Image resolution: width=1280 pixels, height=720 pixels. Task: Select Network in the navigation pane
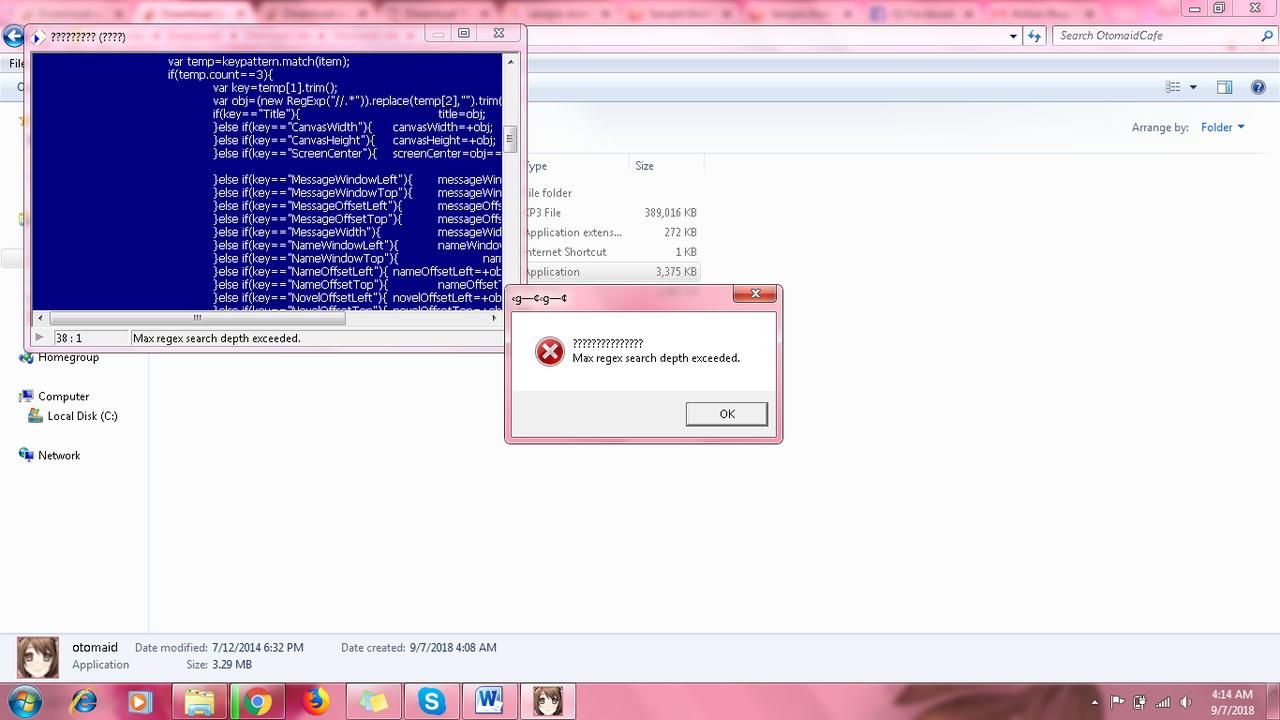click(59, 455)
